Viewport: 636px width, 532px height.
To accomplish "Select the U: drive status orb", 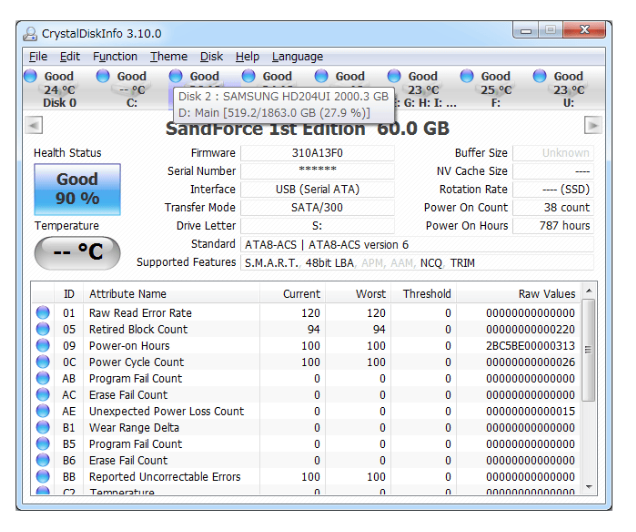I will tap(539, 76).
